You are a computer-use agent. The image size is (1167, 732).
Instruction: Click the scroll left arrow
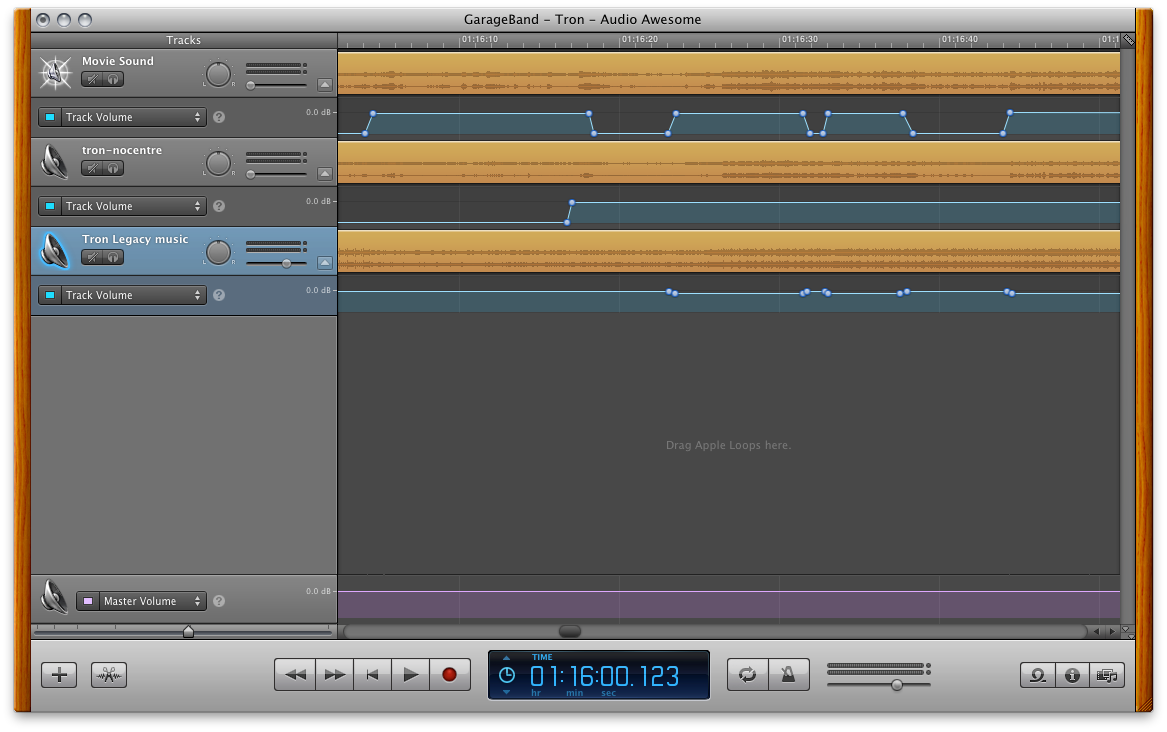[x=1096, y=632]
